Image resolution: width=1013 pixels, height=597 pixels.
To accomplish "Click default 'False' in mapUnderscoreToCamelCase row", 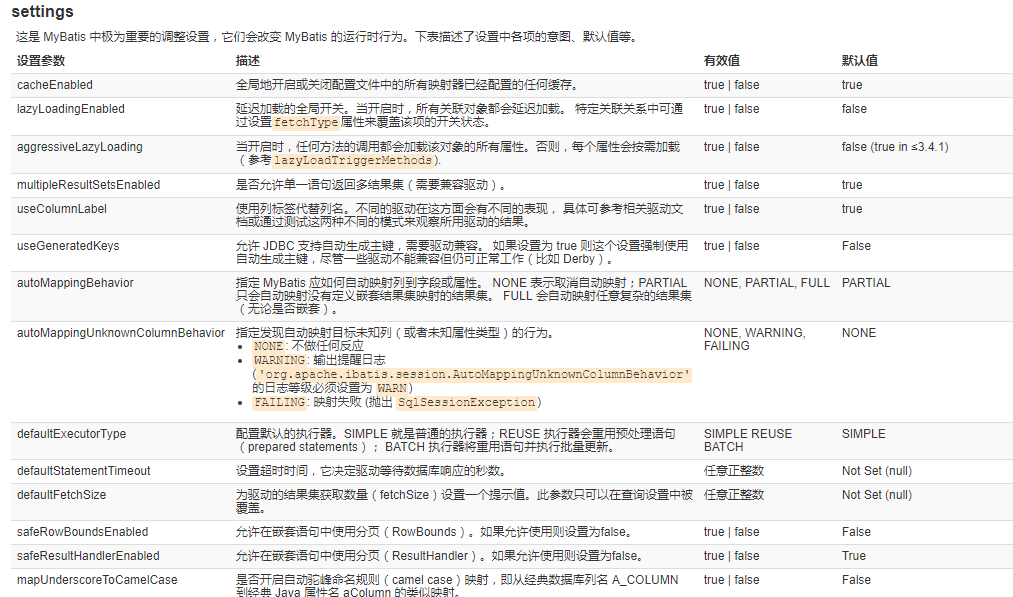I will (856, 580).
